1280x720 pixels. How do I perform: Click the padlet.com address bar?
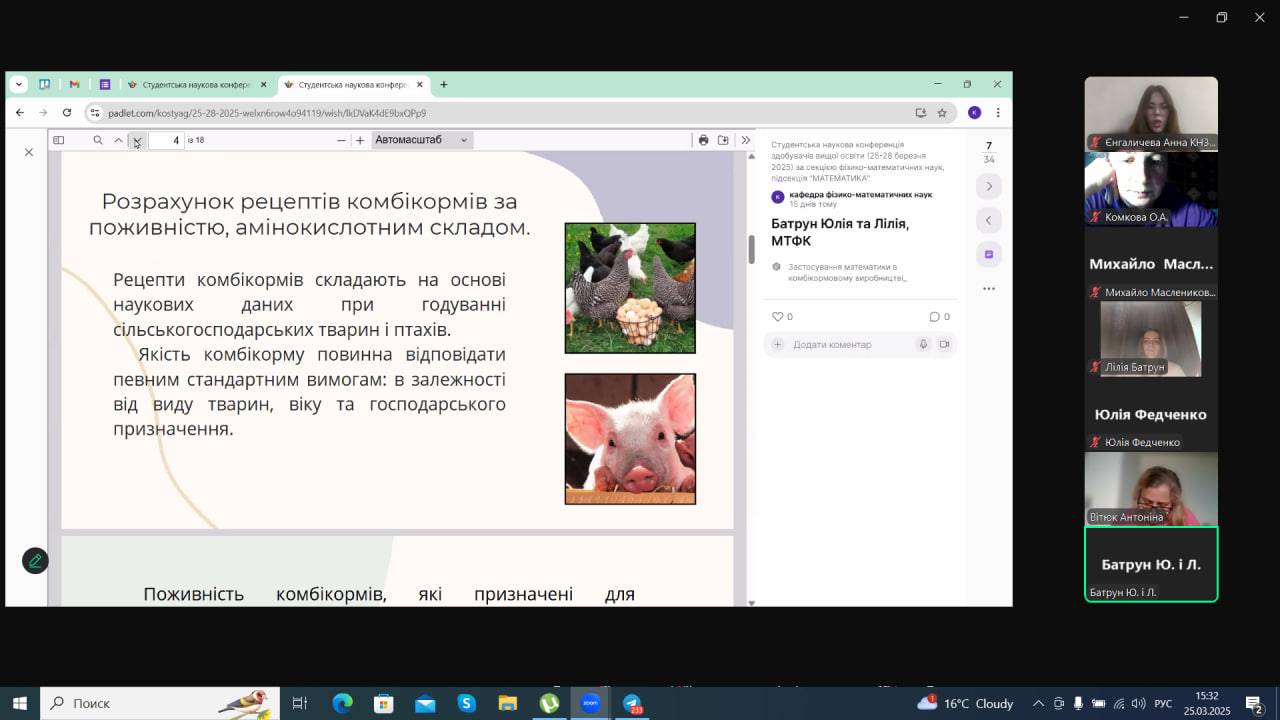coord(500,113)
